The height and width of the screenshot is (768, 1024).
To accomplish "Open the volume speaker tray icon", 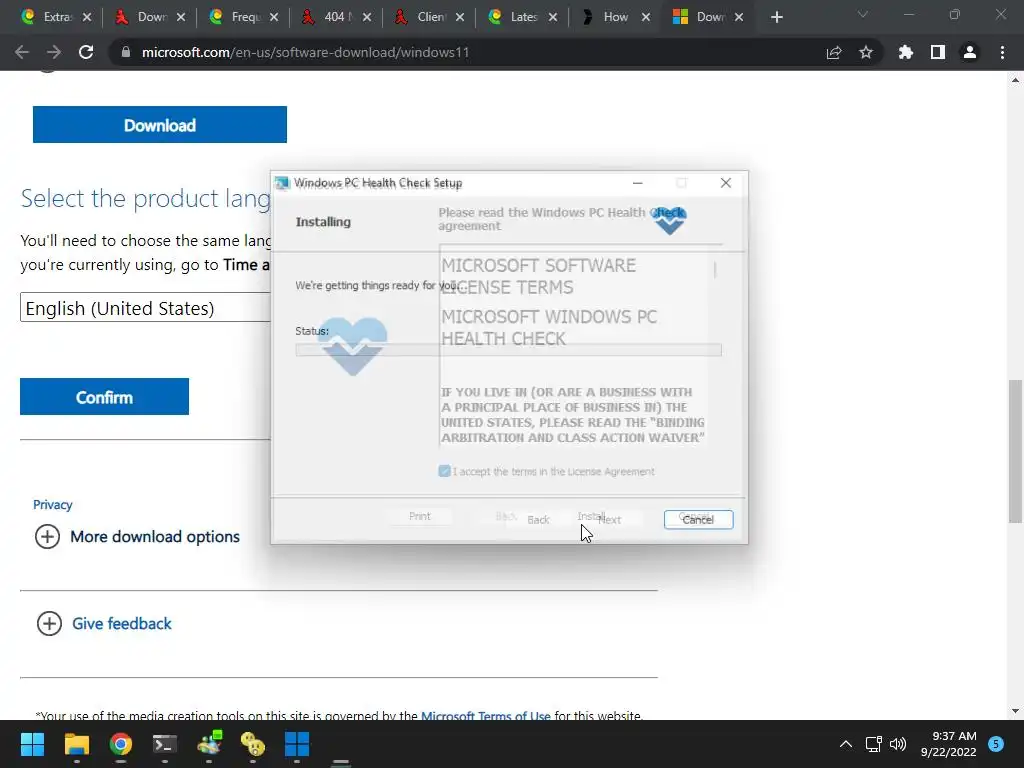I will pyautogui.click(x=898, y=744).
